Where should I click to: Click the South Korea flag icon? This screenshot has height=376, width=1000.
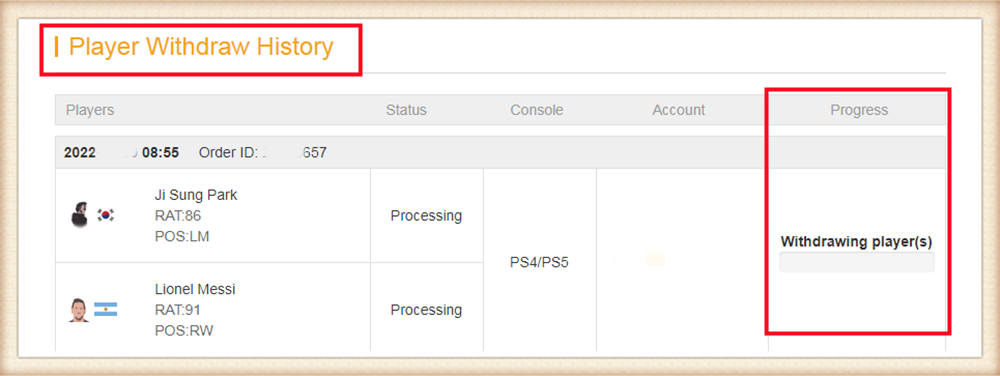[106, 215]
